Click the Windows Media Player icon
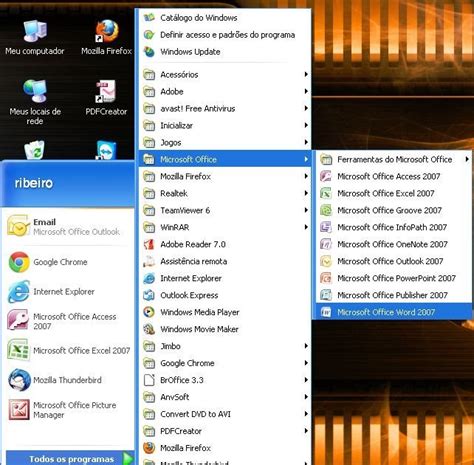The width and height of the screenshot is (474, 465). pos(149,312)
